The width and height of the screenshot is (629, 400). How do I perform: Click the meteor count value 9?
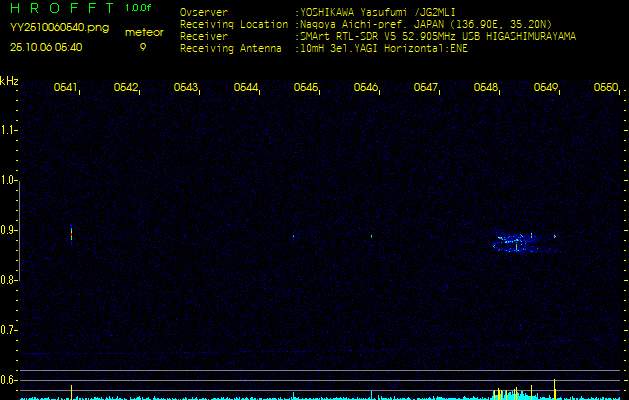click(143, 47)
